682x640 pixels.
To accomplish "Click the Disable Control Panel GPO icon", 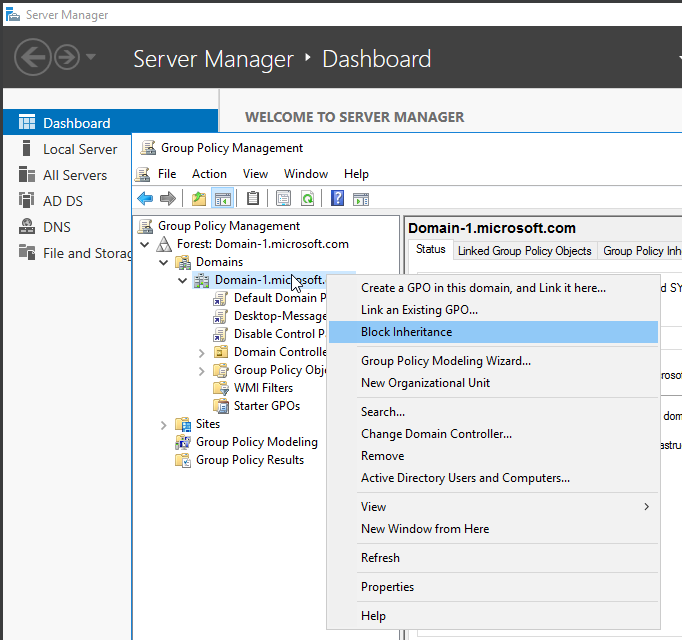I will (221, 334).
